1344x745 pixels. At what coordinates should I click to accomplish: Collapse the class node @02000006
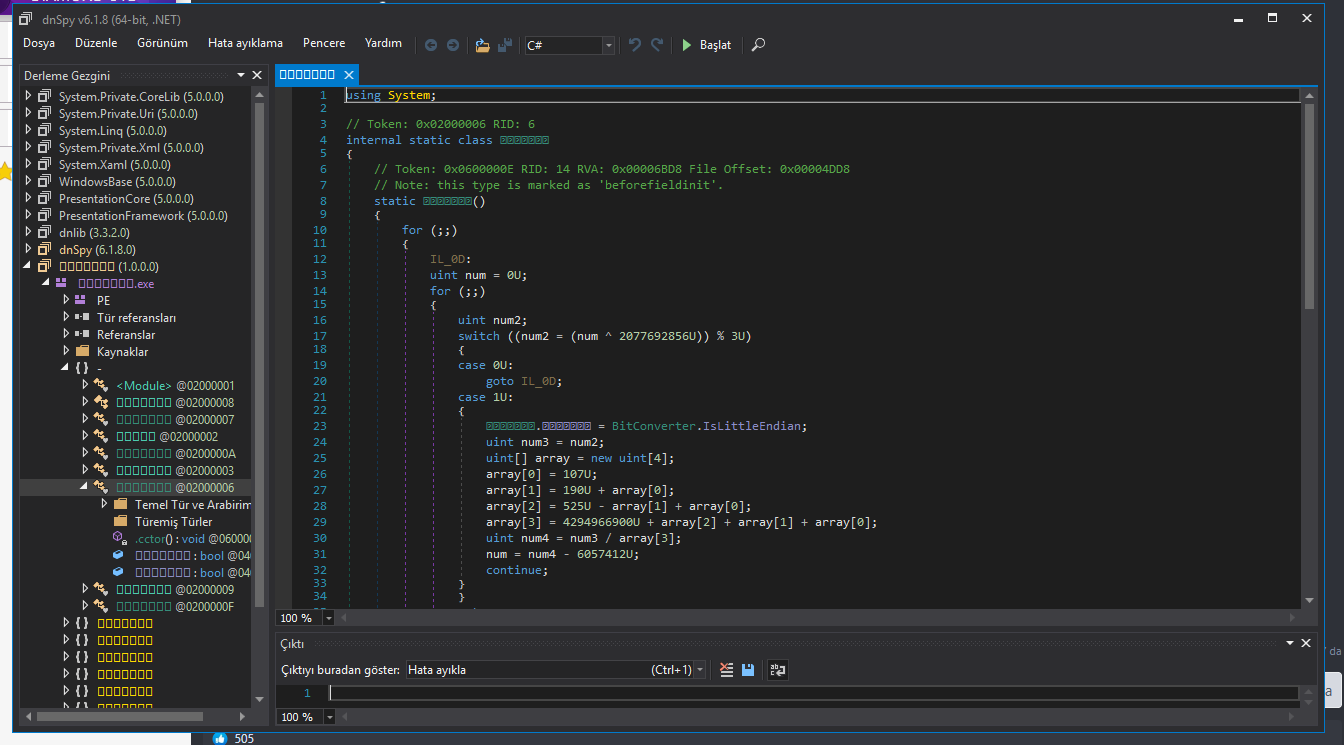click(85, 487)
